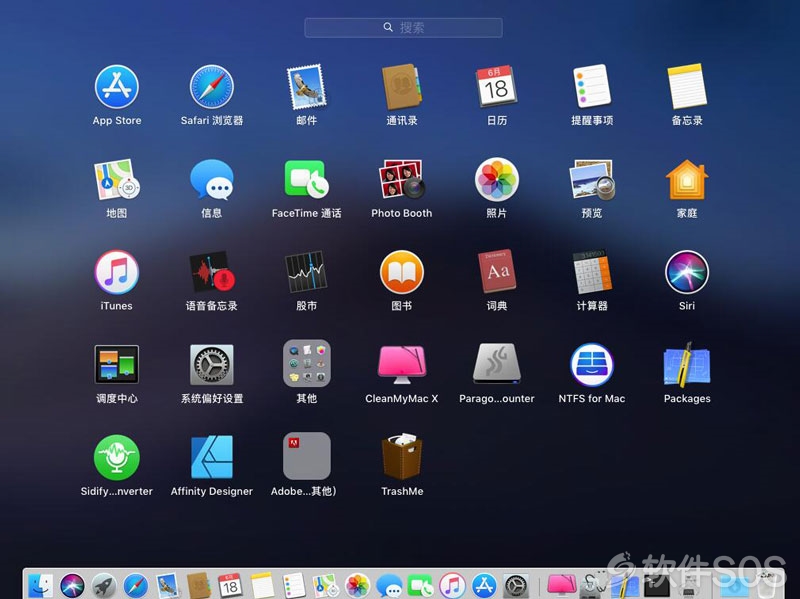Open 系统偏好设置 in the Launchpad grid
Viewport: 800px width, 599px height.
212,364
